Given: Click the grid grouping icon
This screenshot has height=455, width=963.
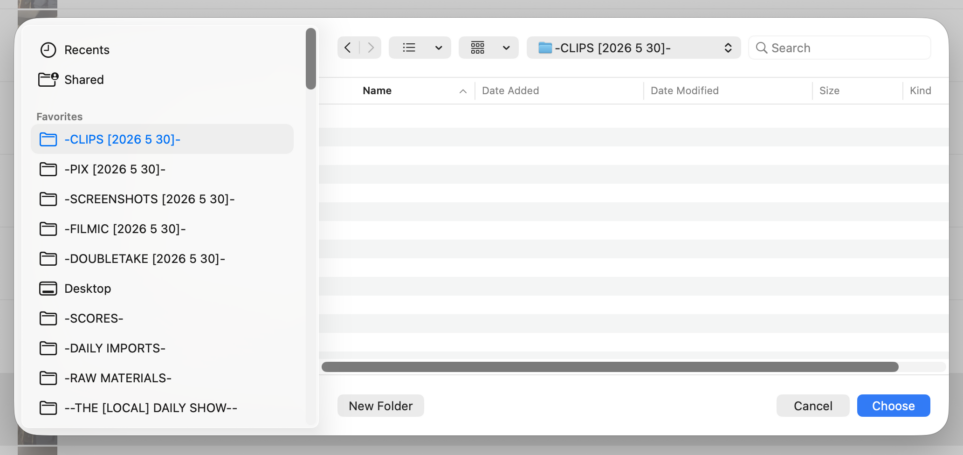Looking at the screenshot, I should [478, 48].
